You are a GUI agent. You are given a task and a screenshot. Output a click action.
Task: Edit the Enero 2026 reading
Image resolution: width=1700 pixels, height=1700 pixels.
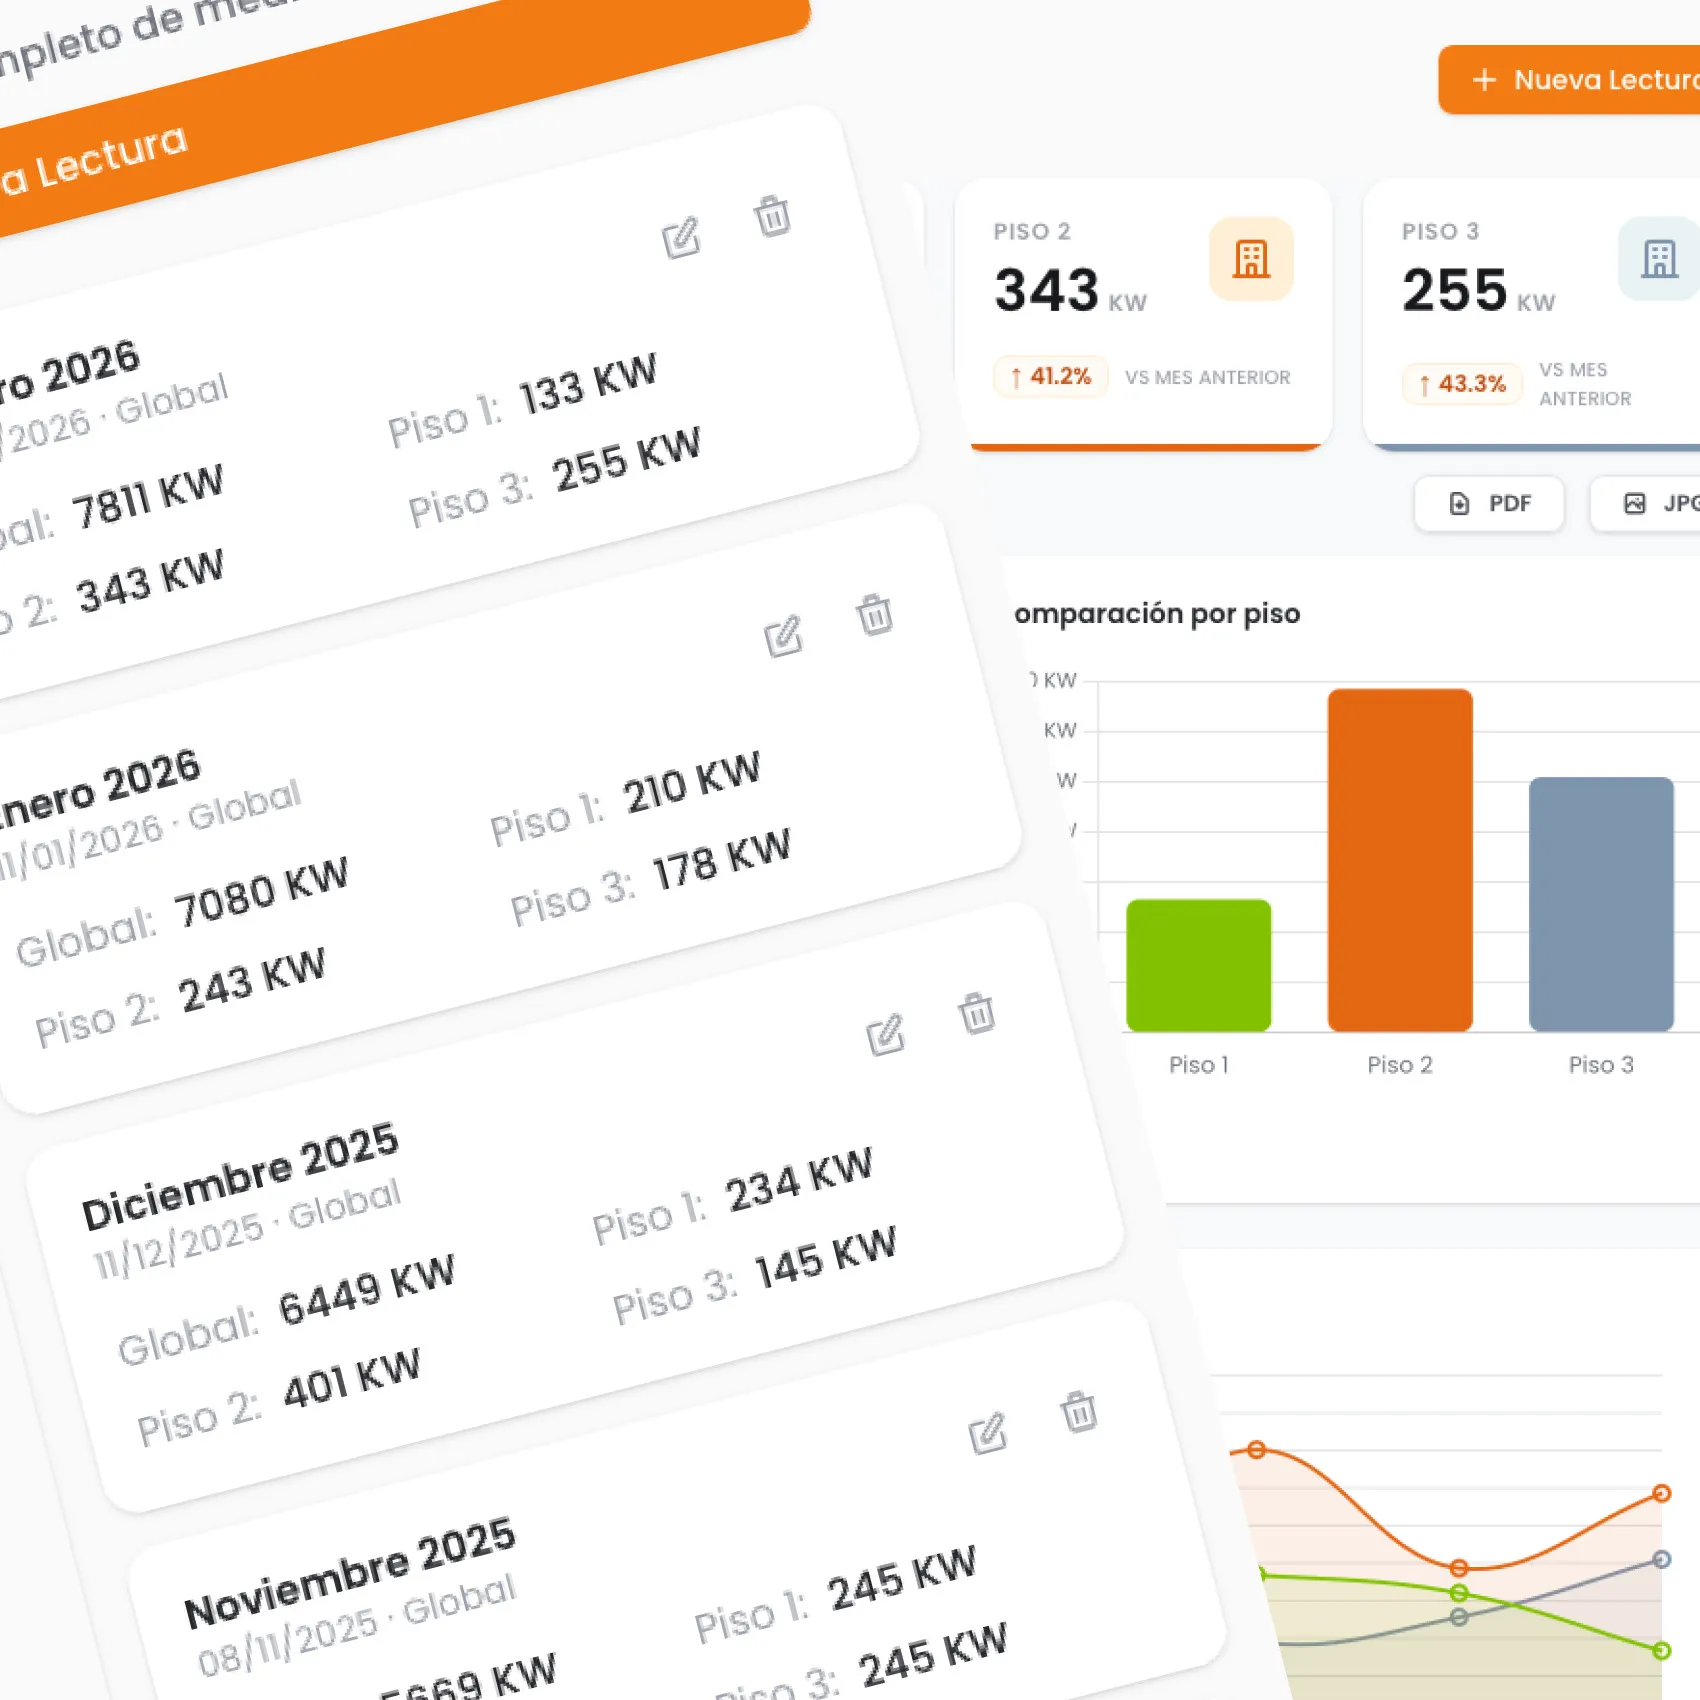783,636
